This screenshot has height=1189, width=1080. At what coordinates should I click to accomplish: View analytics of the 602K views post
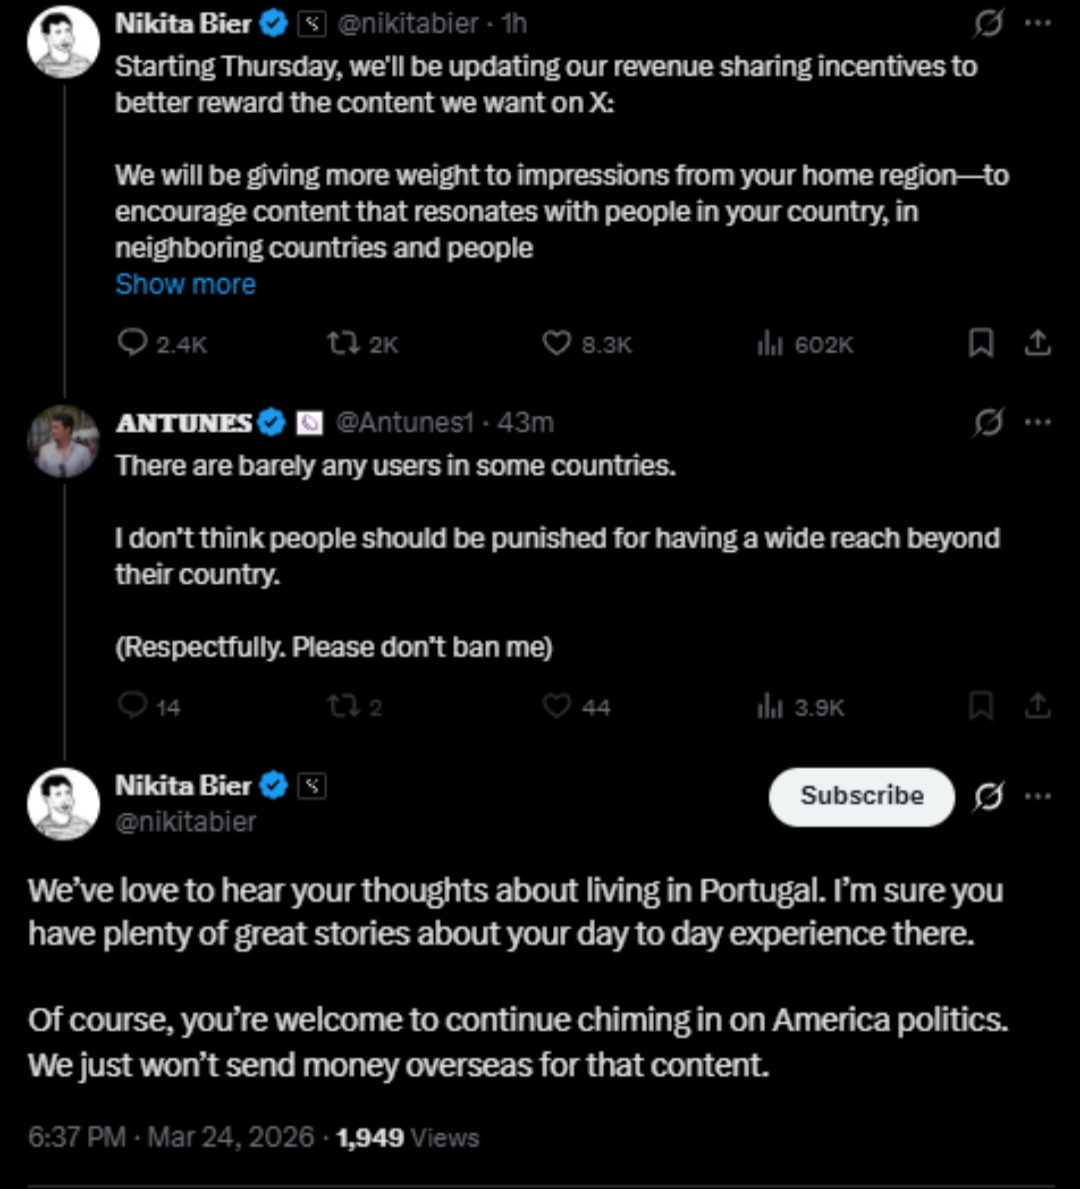click(769, 344)
